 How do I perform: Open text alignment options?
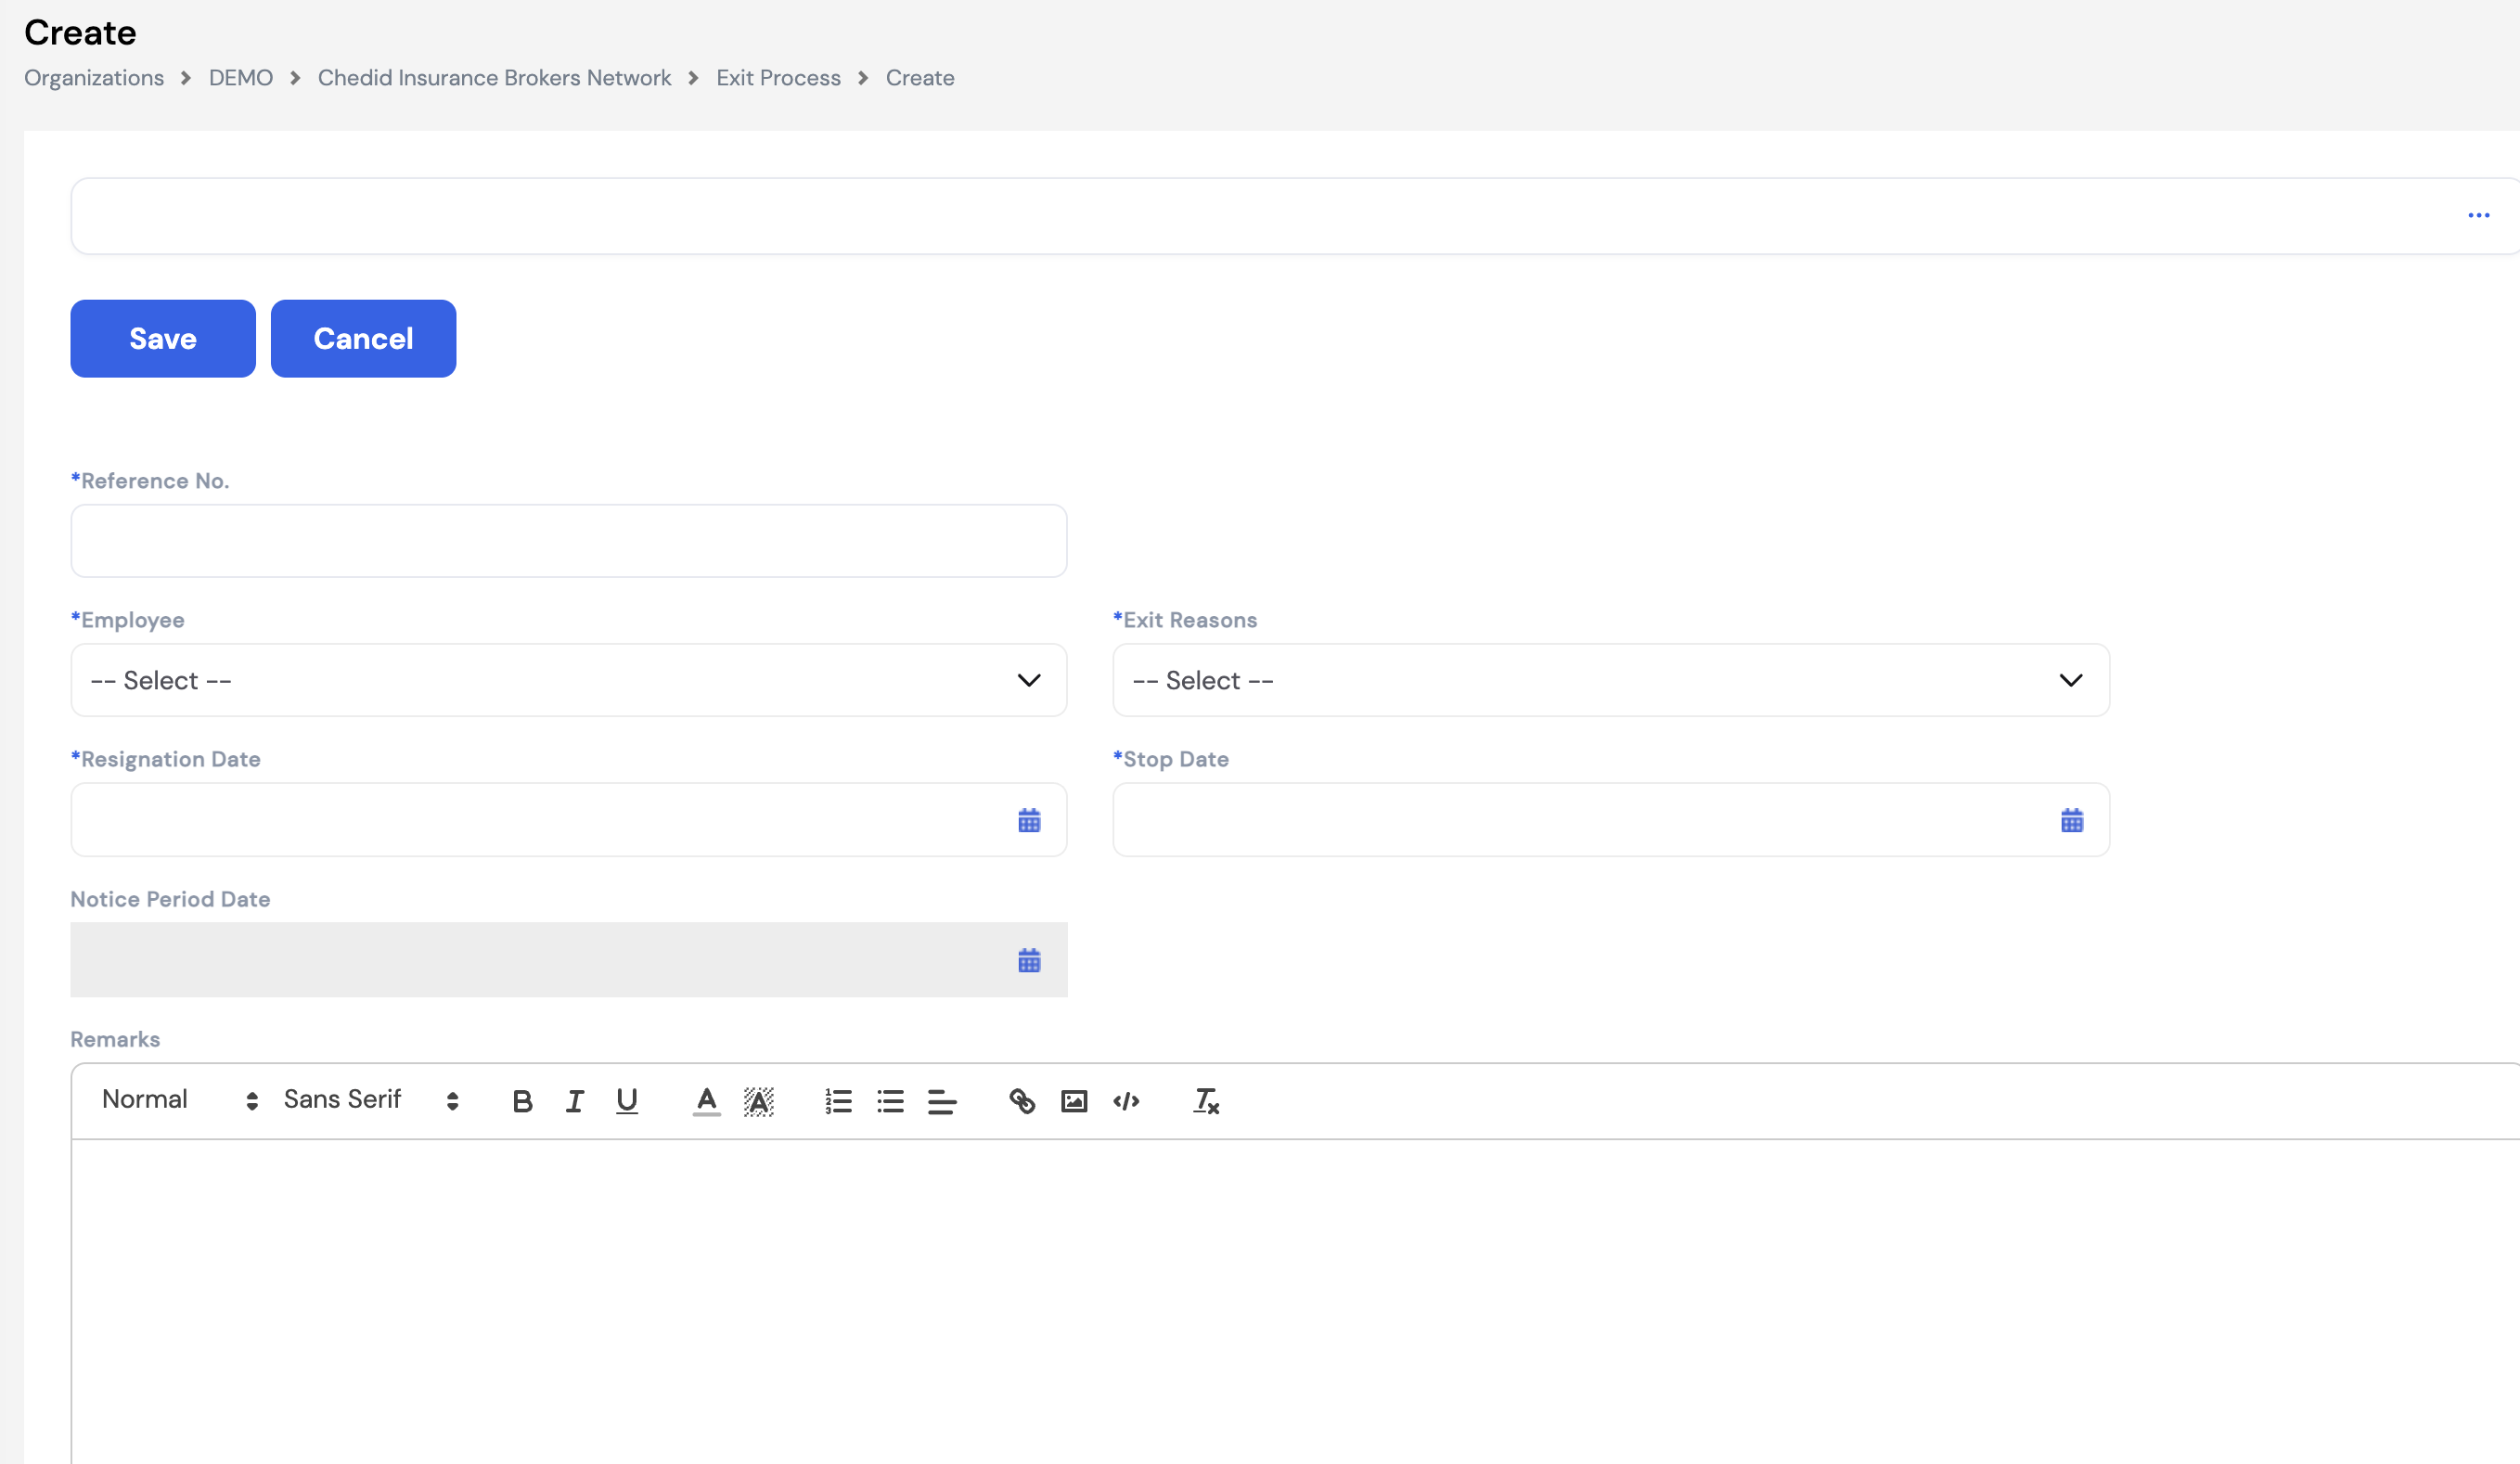tap(942, 1101)
